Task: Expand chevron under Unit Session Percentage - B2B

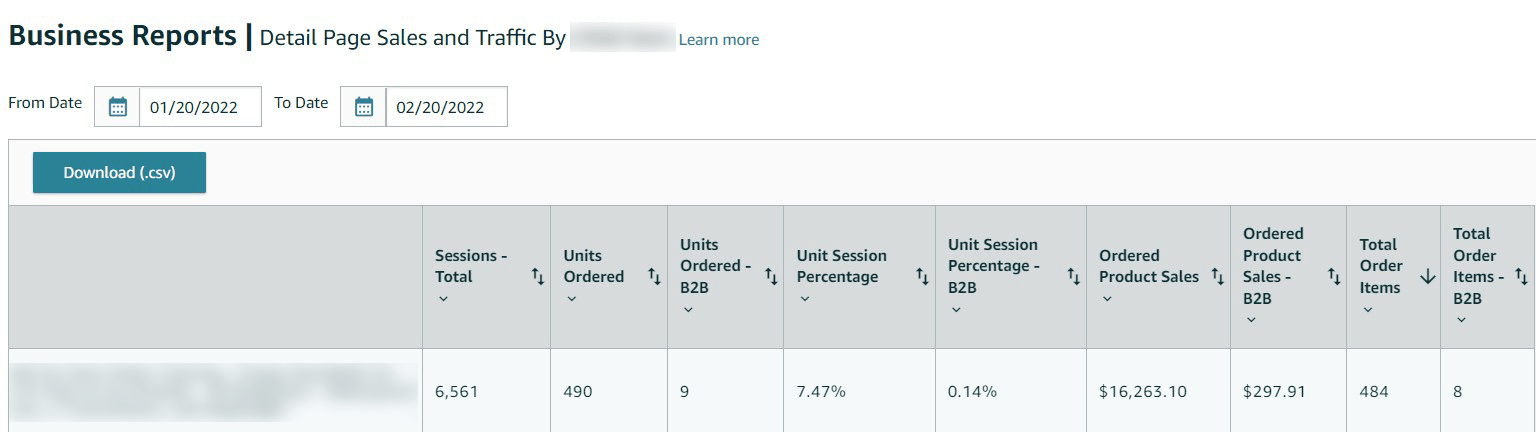Action: pos(956,310)
